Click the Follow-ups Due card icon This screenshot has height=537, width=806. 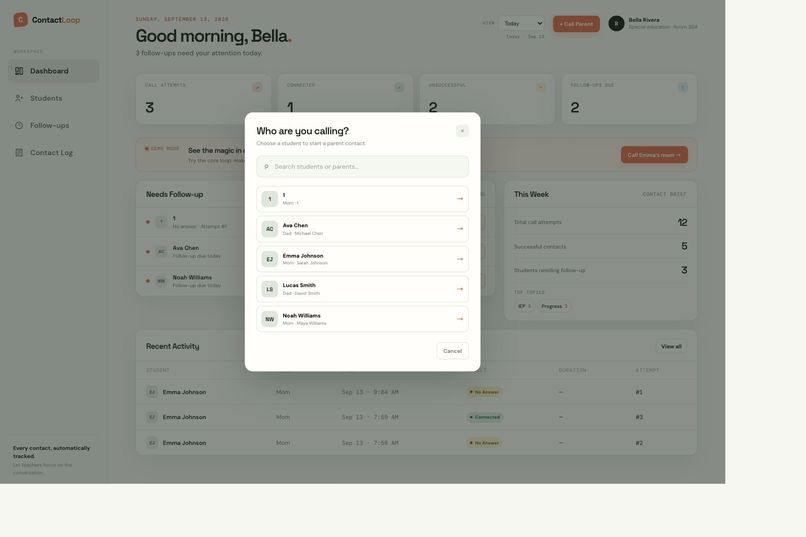coord(683,87)
